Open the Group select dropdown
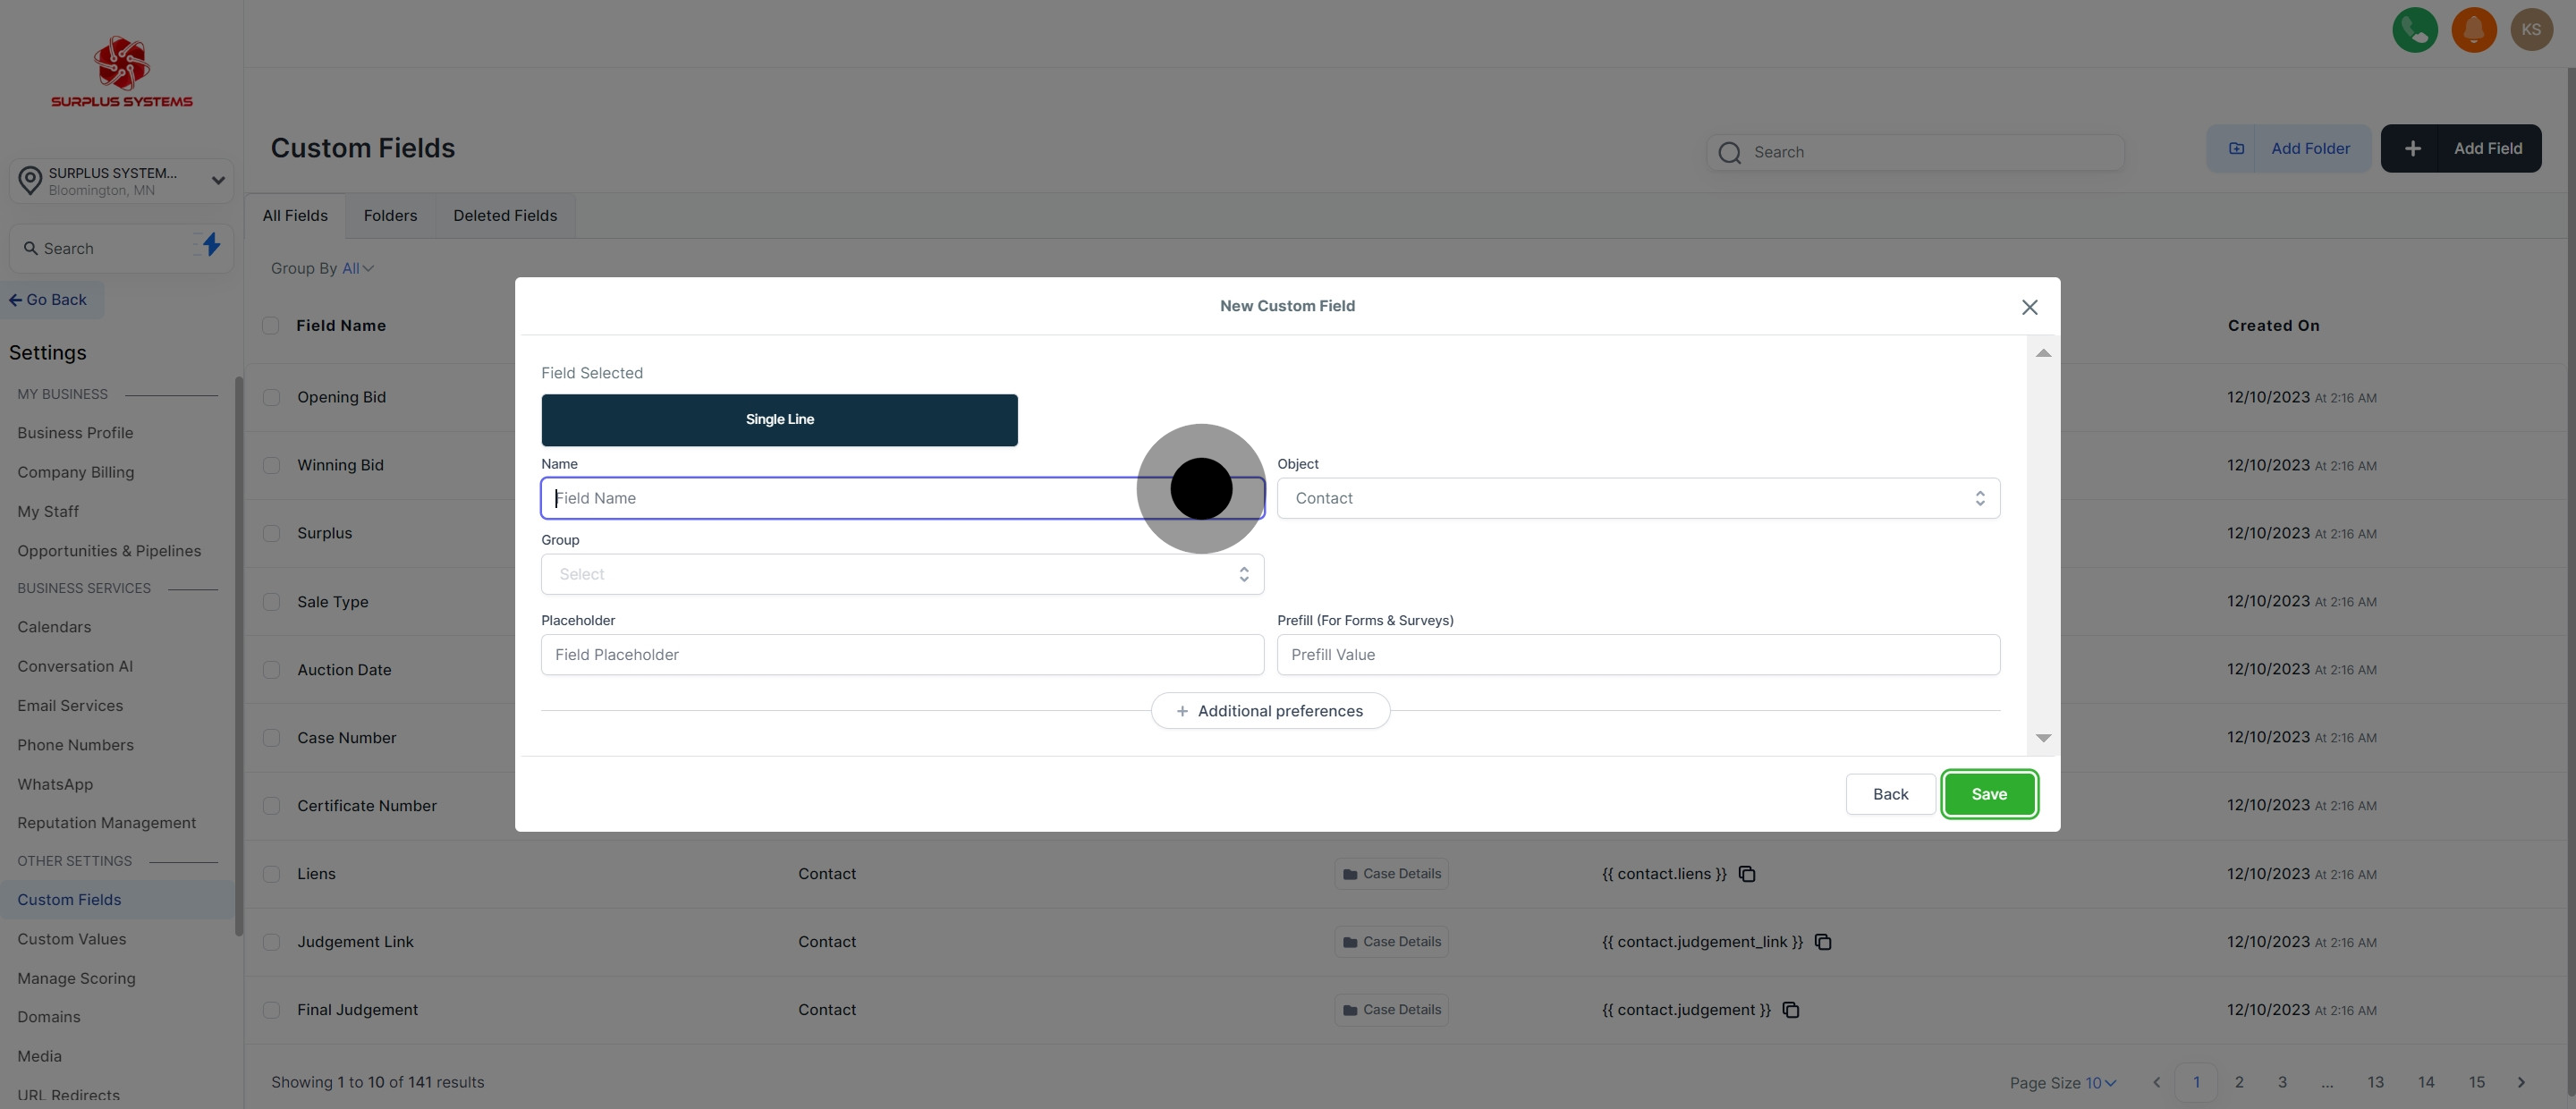 (901, 574)
